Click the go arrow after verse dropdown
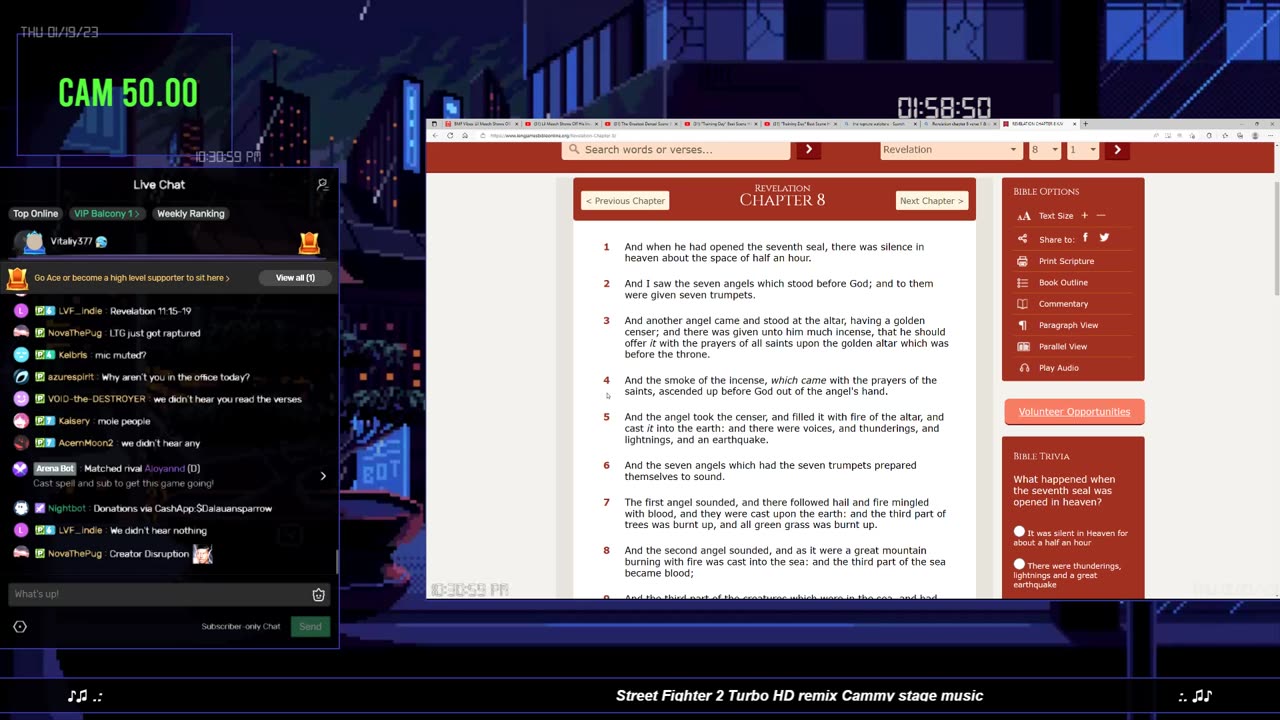 click(1117, 150)
